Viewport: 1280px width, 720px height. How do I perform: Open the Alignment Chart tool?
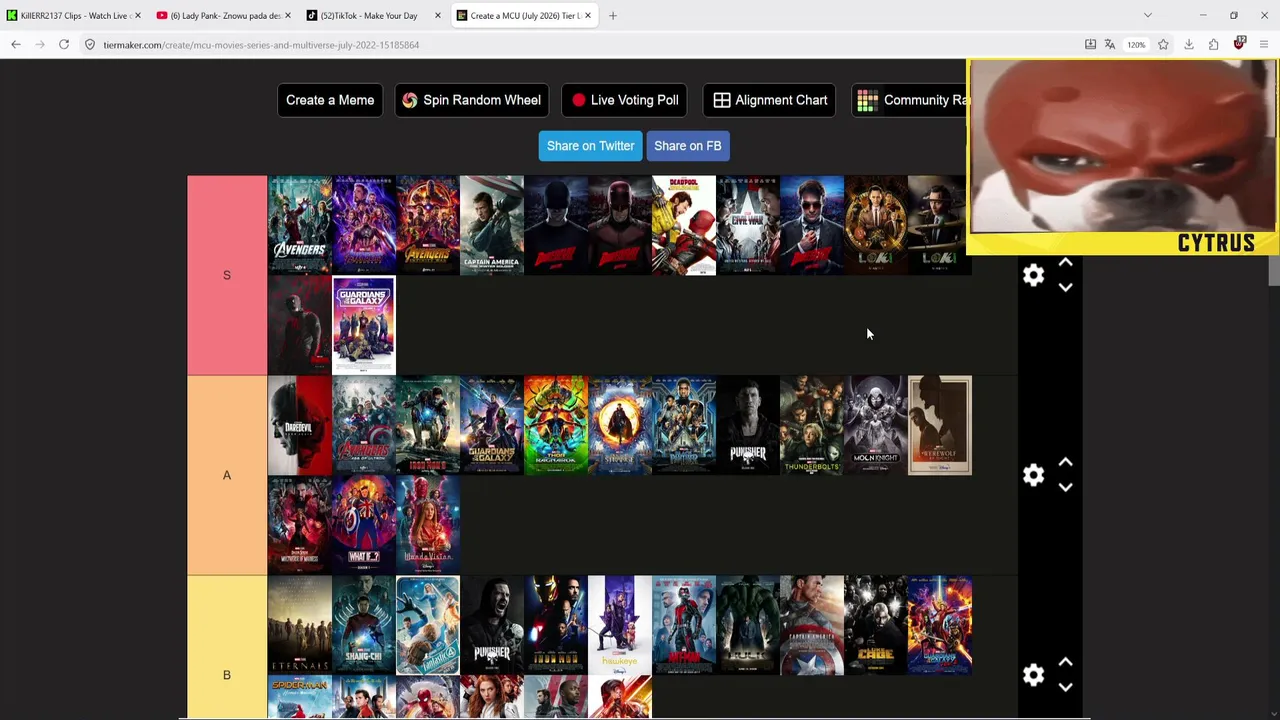click(770, 100)
